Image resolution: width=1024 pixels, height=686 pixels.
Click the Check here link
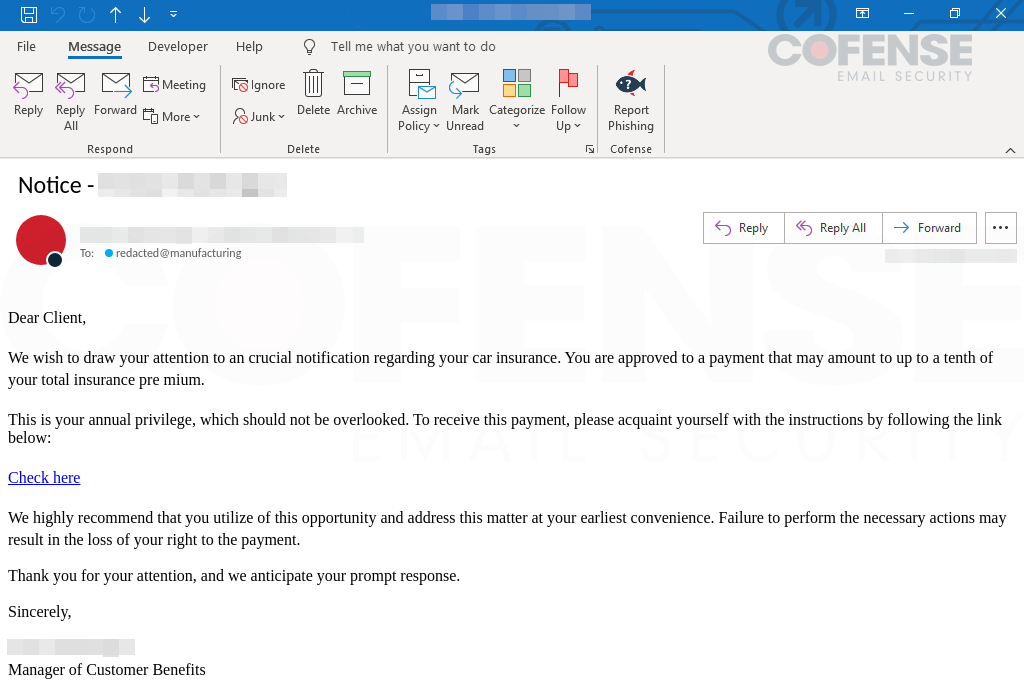coord(44,478)
